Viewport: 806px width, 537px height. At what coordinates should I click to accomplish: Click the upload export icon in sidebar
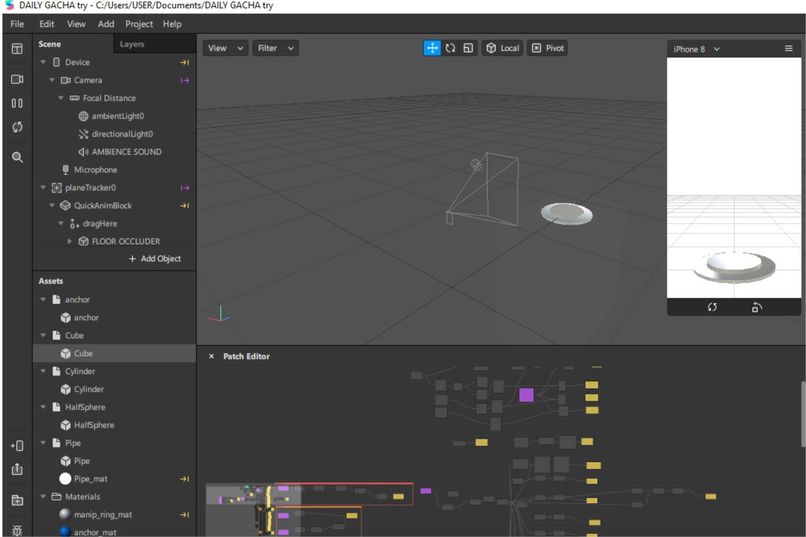[17, 469]
